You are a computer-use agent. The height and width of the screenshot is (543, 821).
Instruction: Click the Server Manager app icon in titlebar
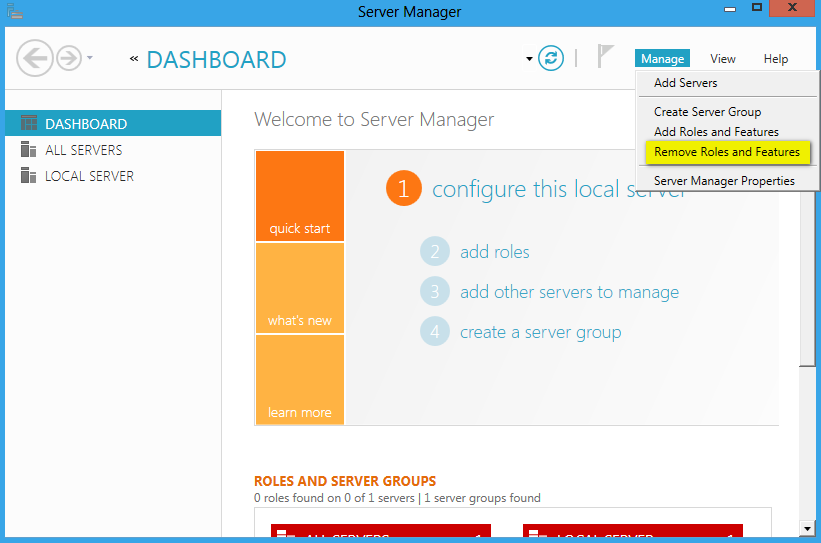15,11
